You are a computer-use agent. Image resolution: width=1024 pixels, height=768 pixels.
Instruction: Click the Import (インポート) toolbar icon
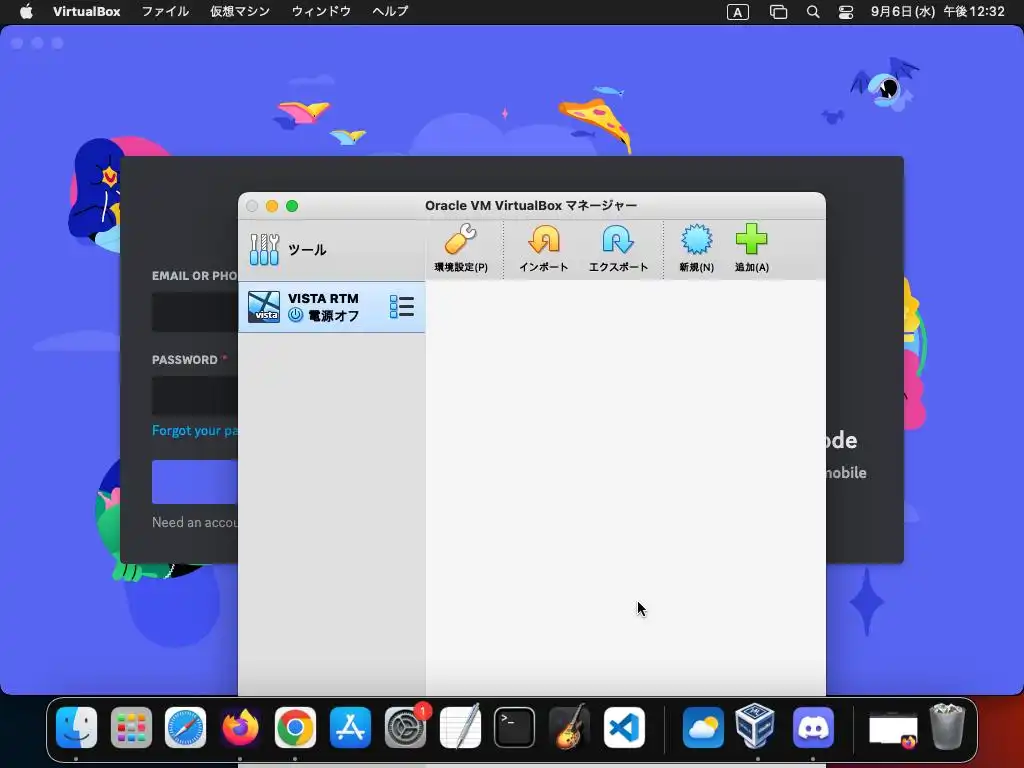pos(543,248)
